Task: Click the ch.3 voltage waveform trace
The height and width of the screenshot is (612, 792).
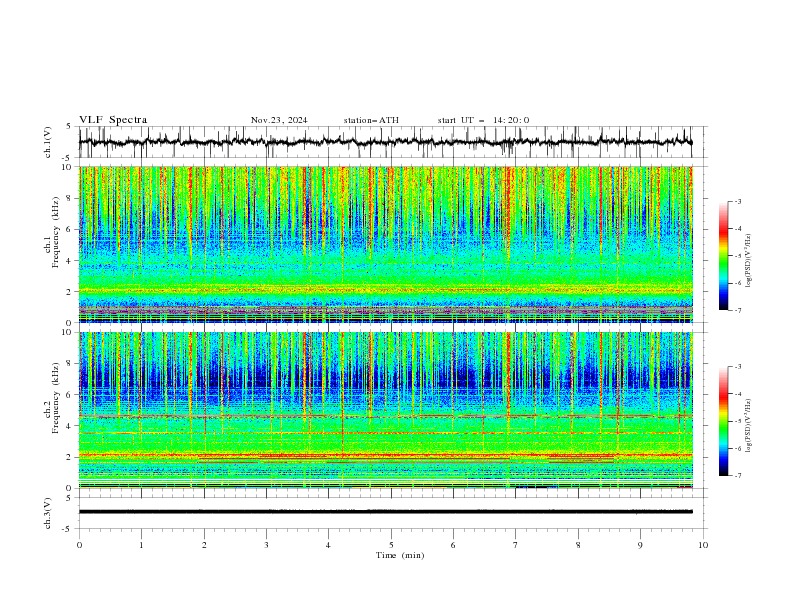Action: coord(385,512)
